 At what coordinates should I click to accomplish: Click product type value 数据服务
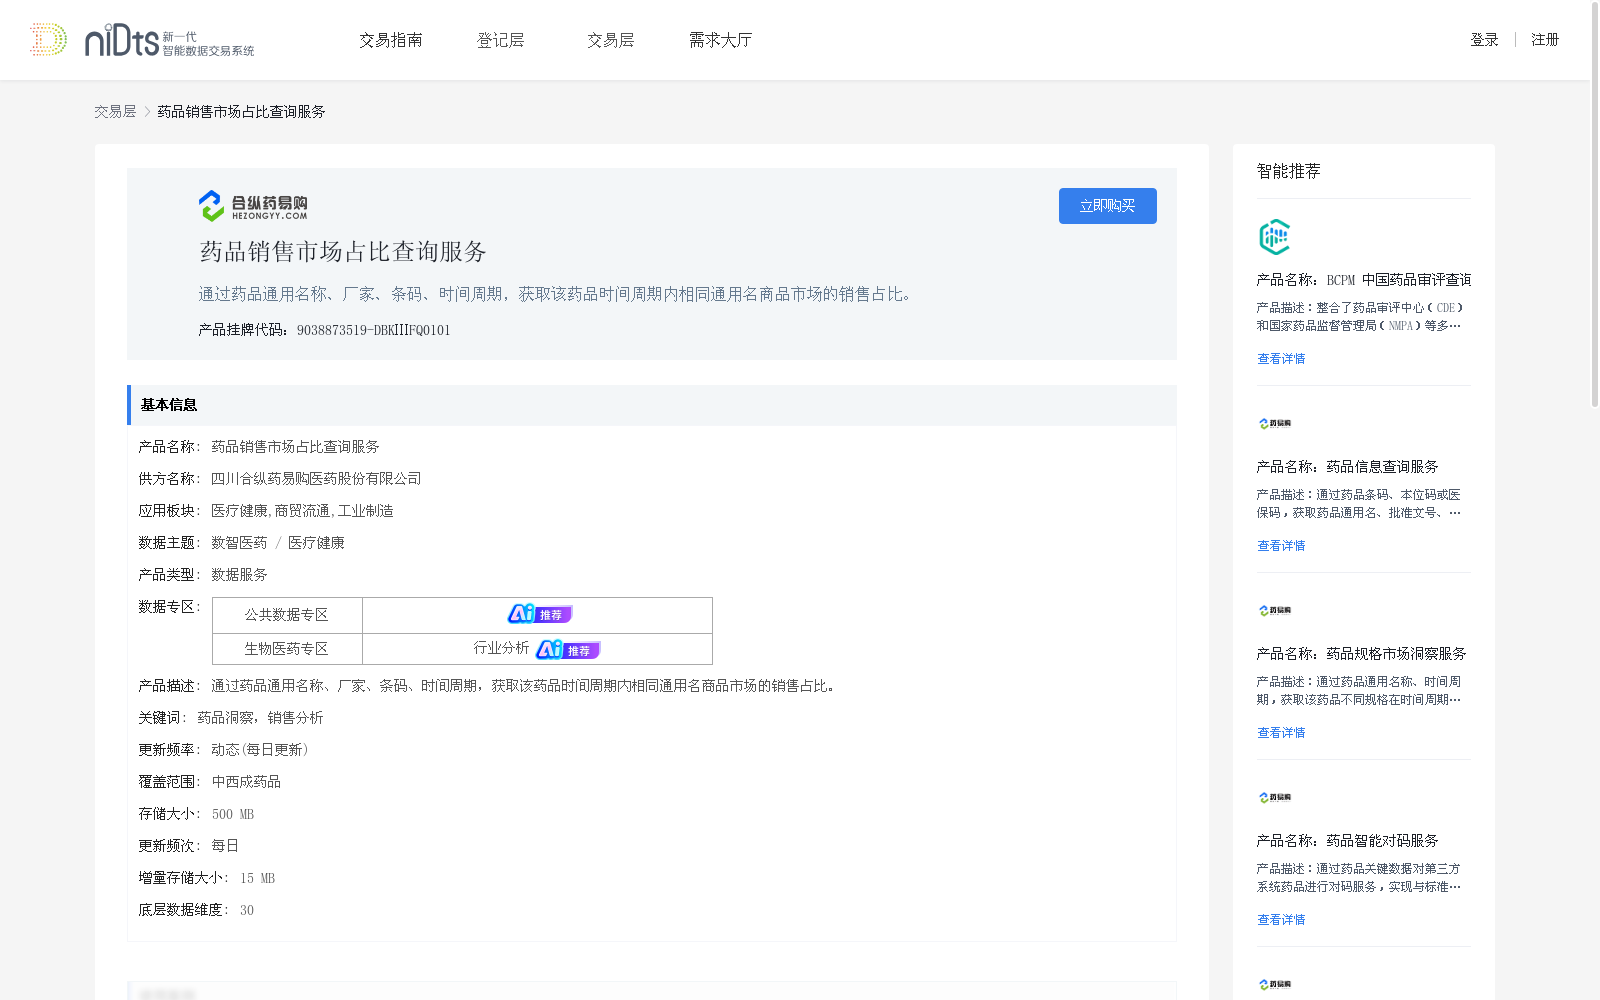(x=239, y=575)
